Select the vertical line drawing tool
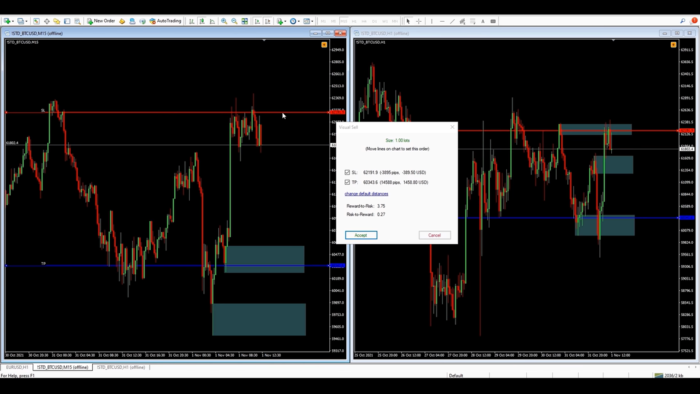This screenshot has width=700, height=394. 432,21
